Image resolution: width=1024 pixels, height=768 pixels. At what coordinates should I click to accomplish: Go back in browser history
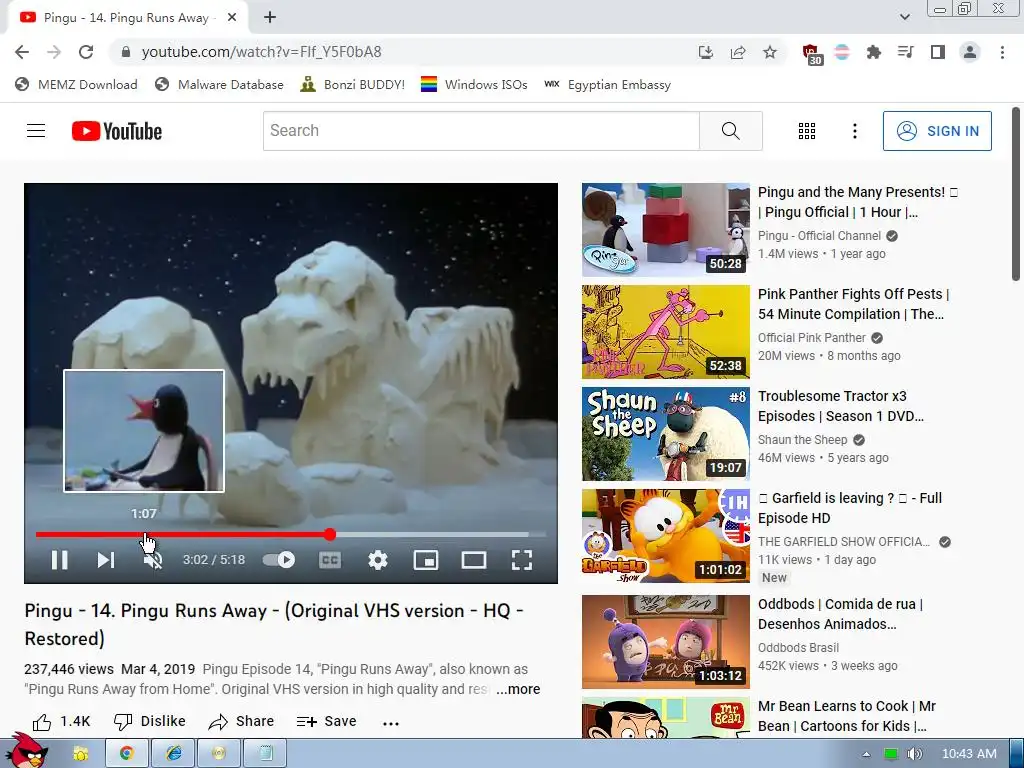pos(22,52)
